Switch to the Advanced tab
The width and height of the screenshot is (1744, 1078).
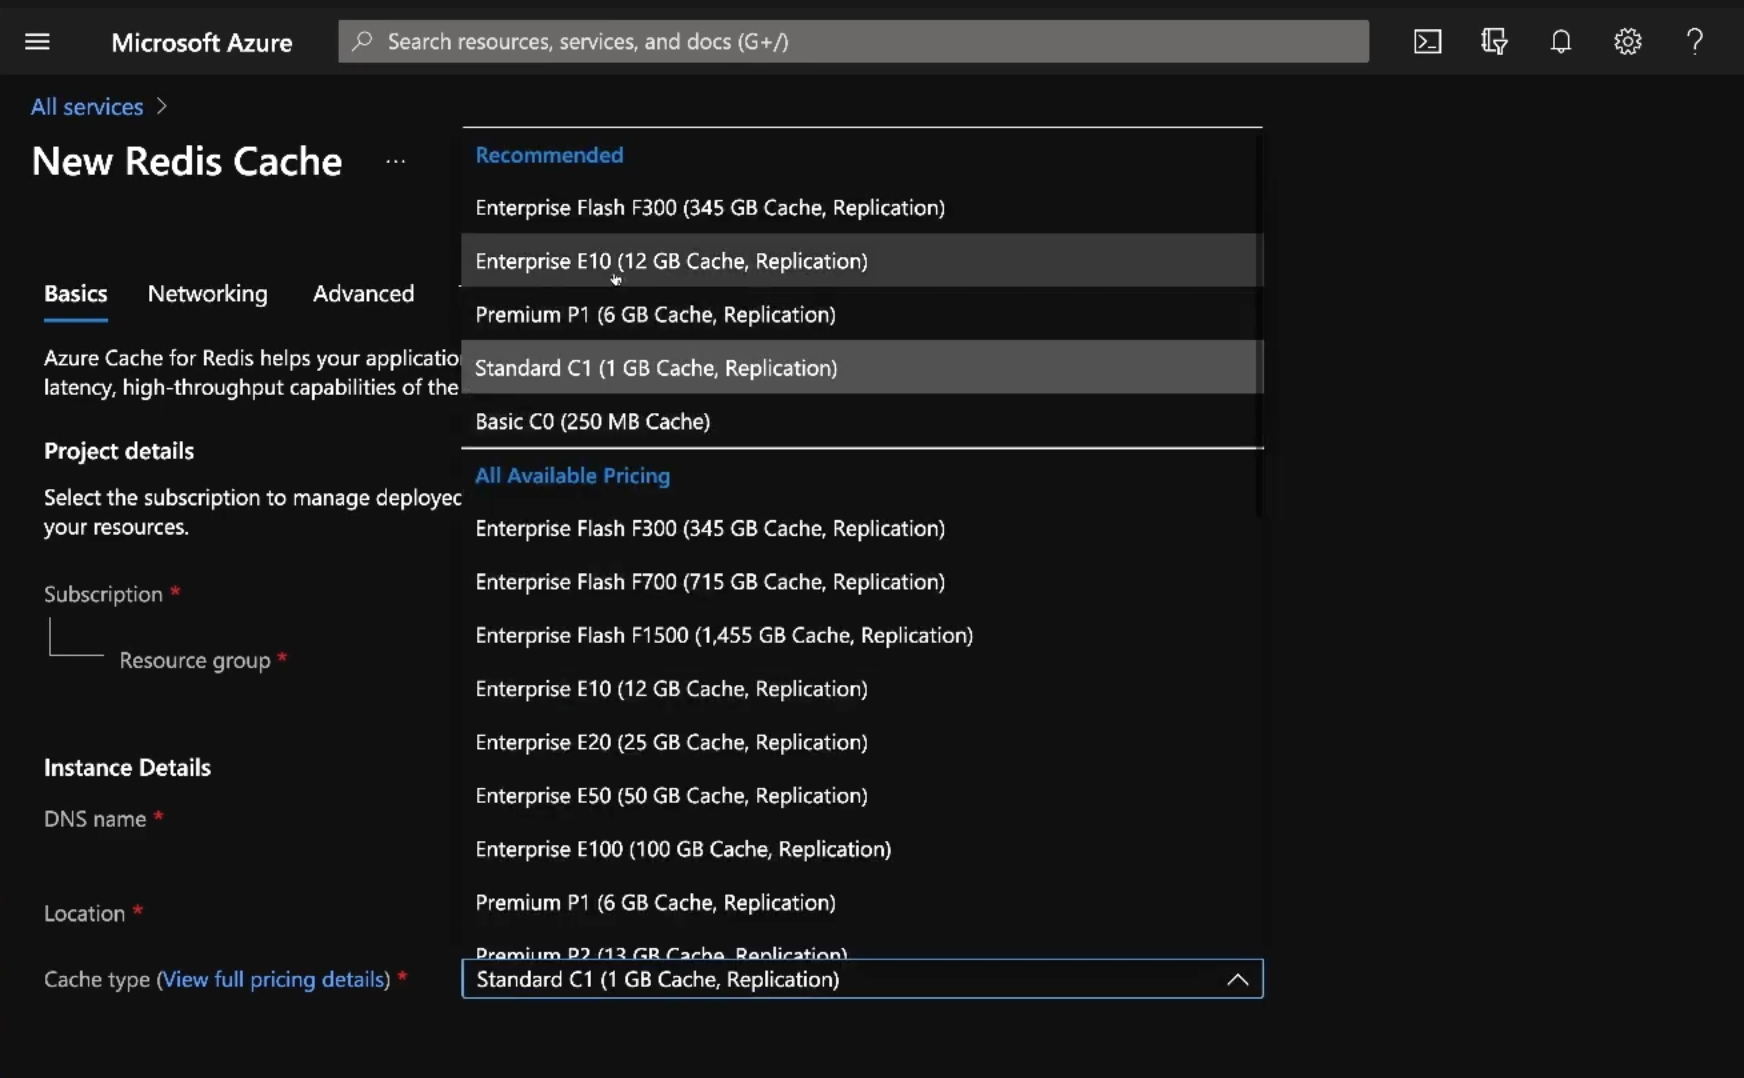point(364,293)
